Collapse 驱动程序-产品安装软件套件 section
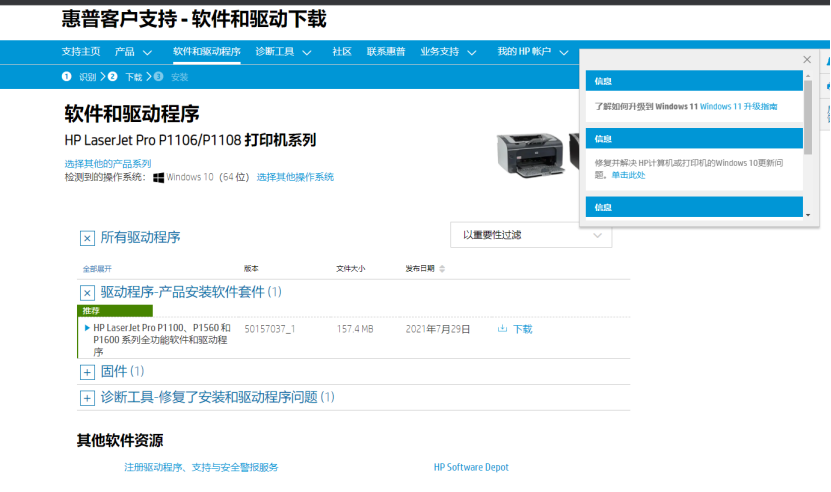Screen dimensions: 831x492 pyautogui.click(x=87, y=293)
